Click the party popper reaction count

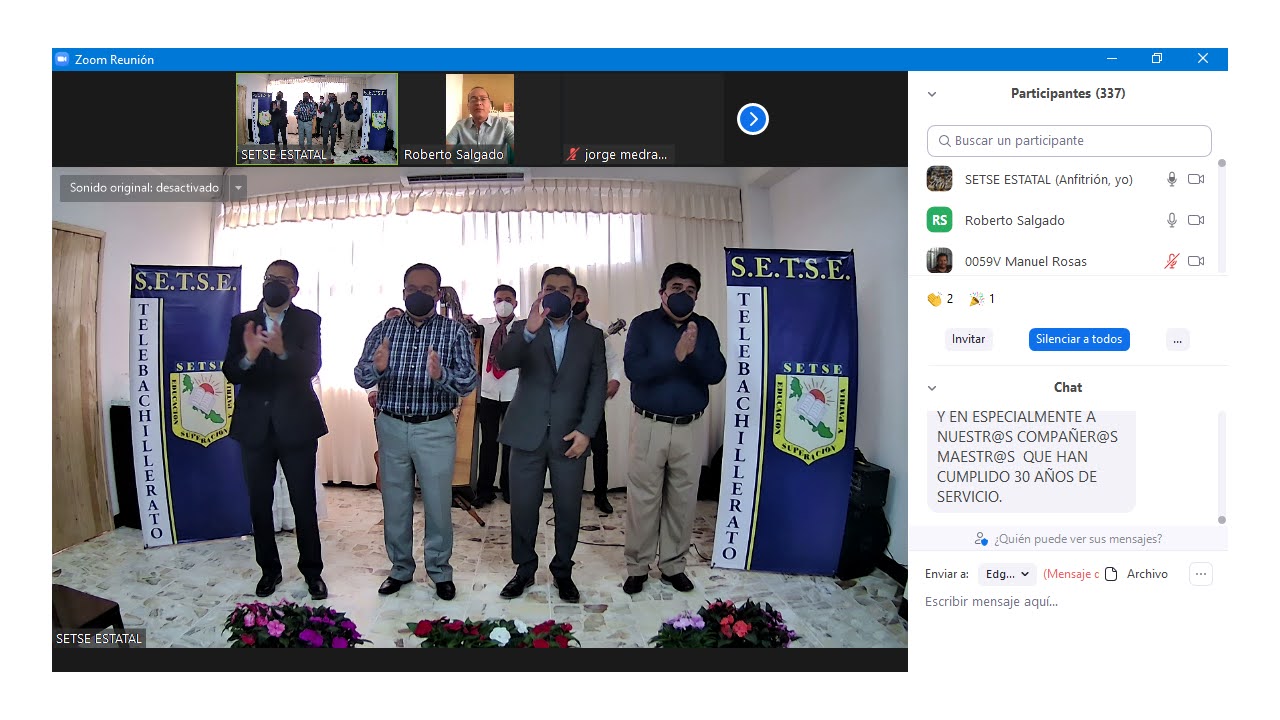[x=982, y=299]
